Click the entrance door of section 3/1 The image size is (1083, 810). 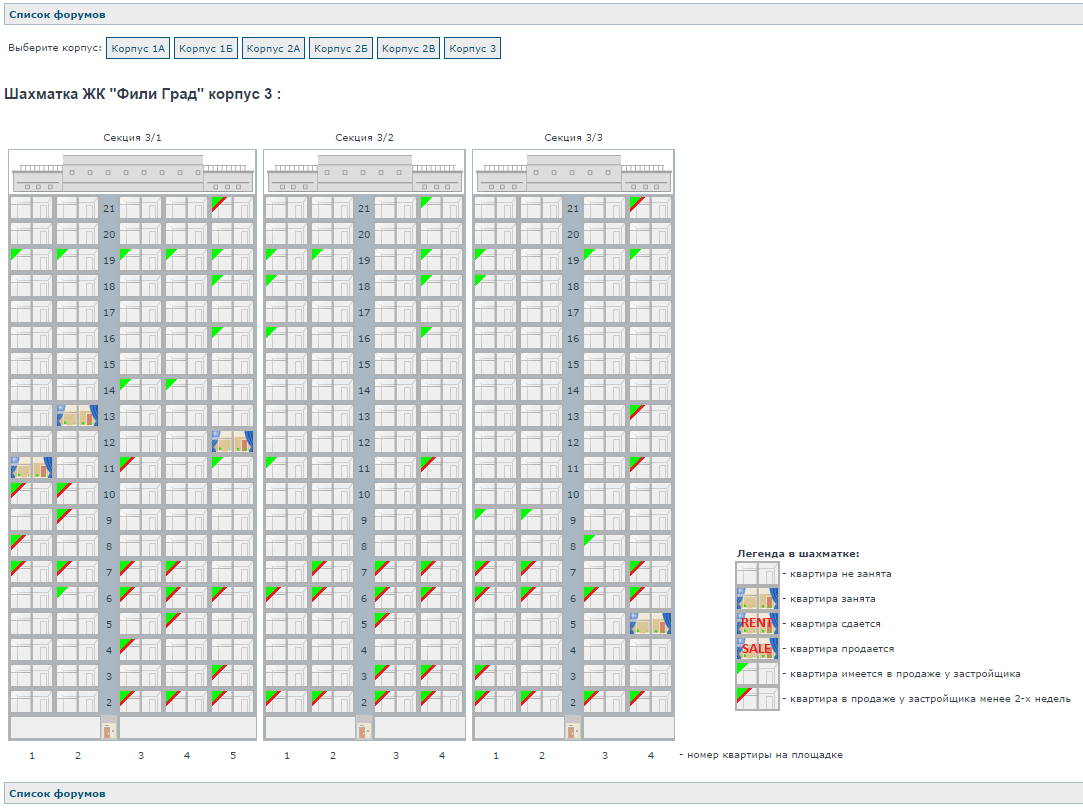[x=109, y=730]
